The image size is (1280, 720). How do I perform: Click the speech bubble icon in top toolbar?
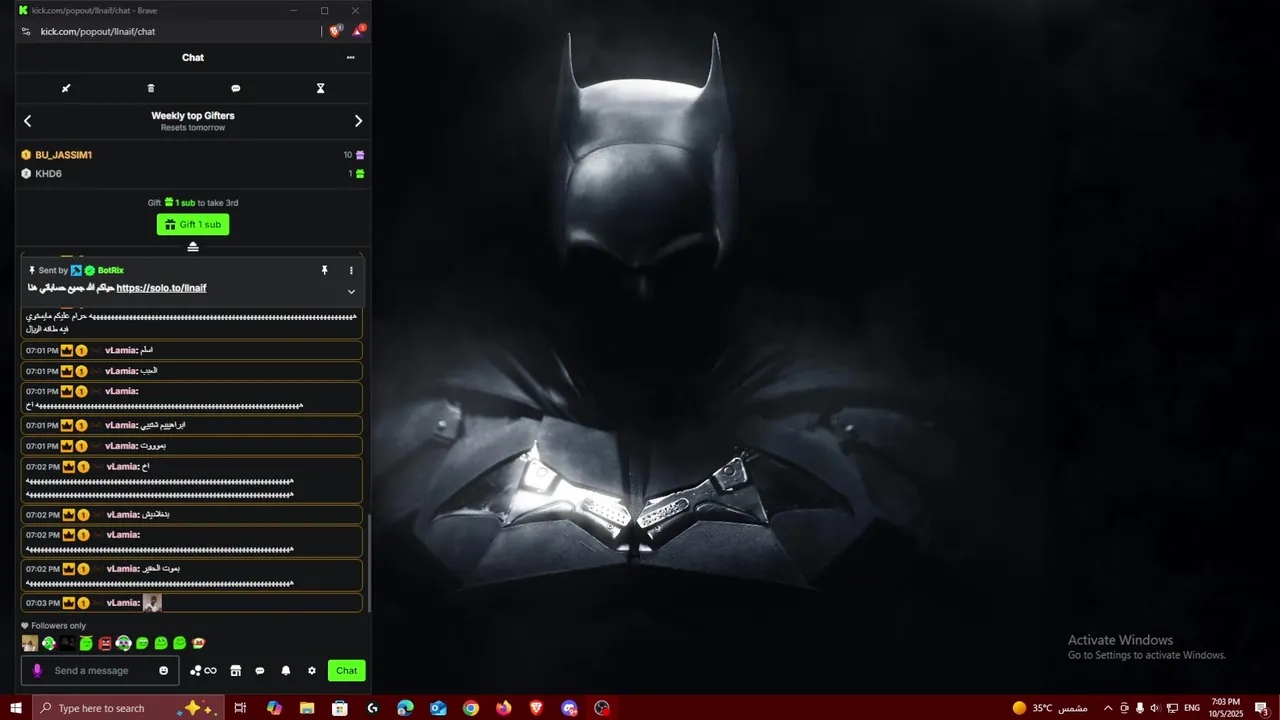(236, 88)
